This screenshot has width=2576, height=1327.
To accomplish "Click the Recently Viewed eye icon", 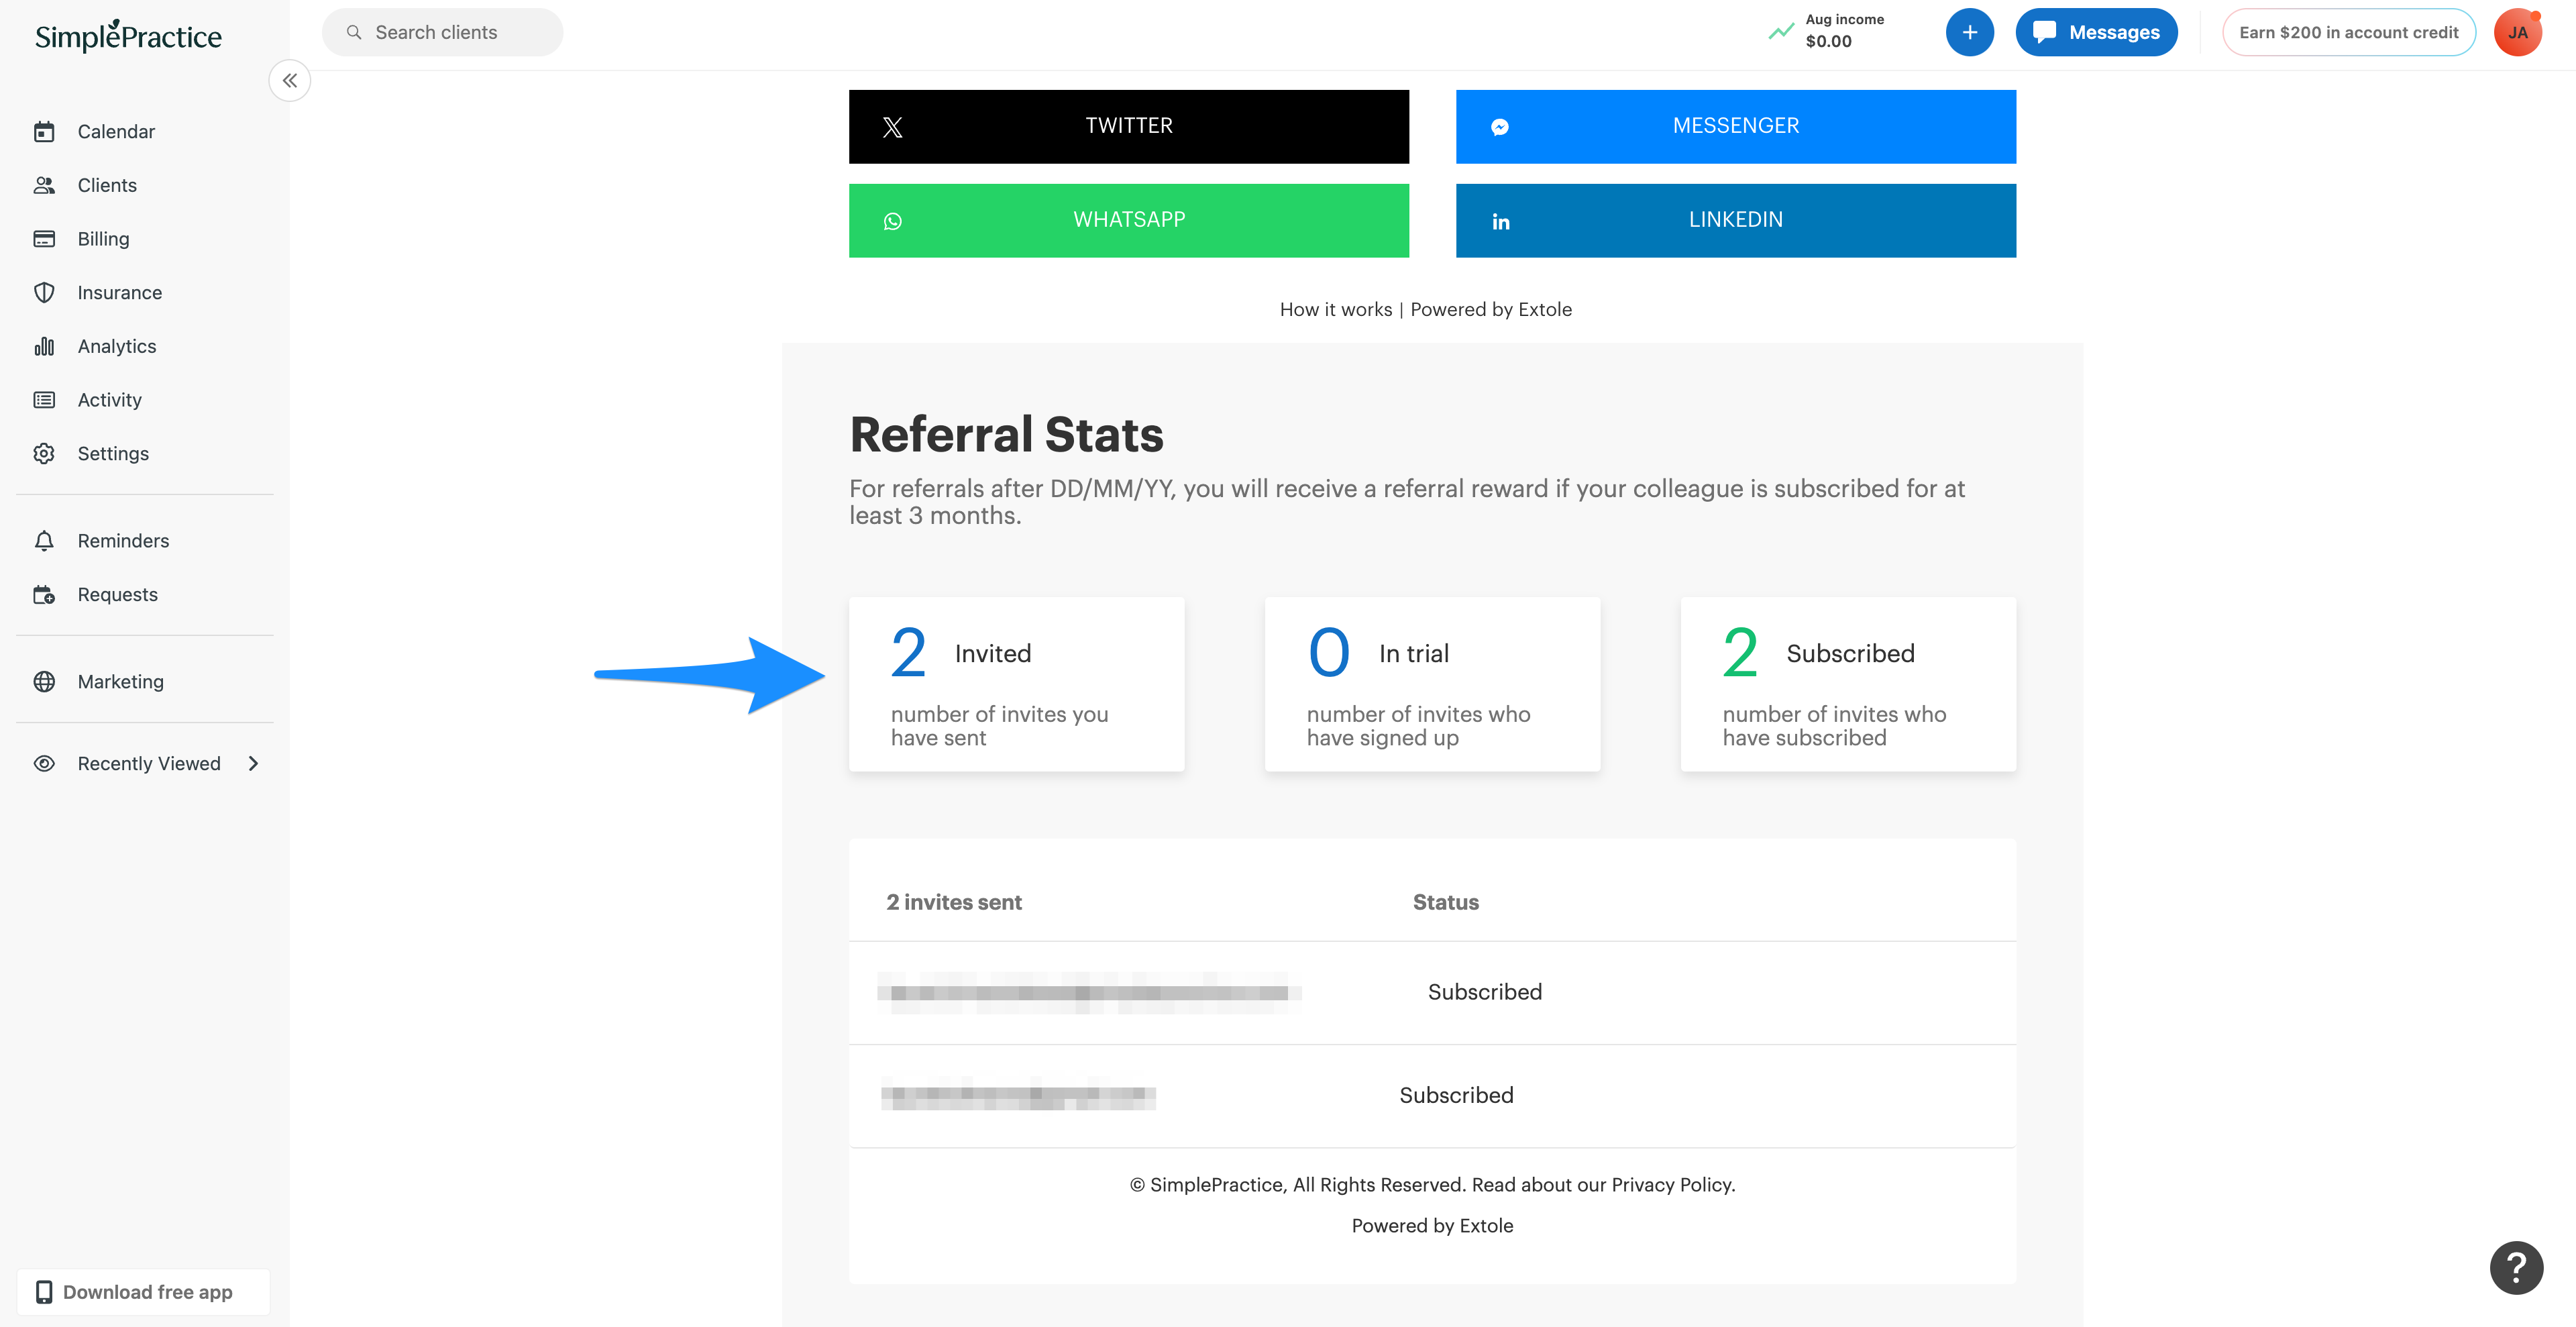I will point(44,764).
